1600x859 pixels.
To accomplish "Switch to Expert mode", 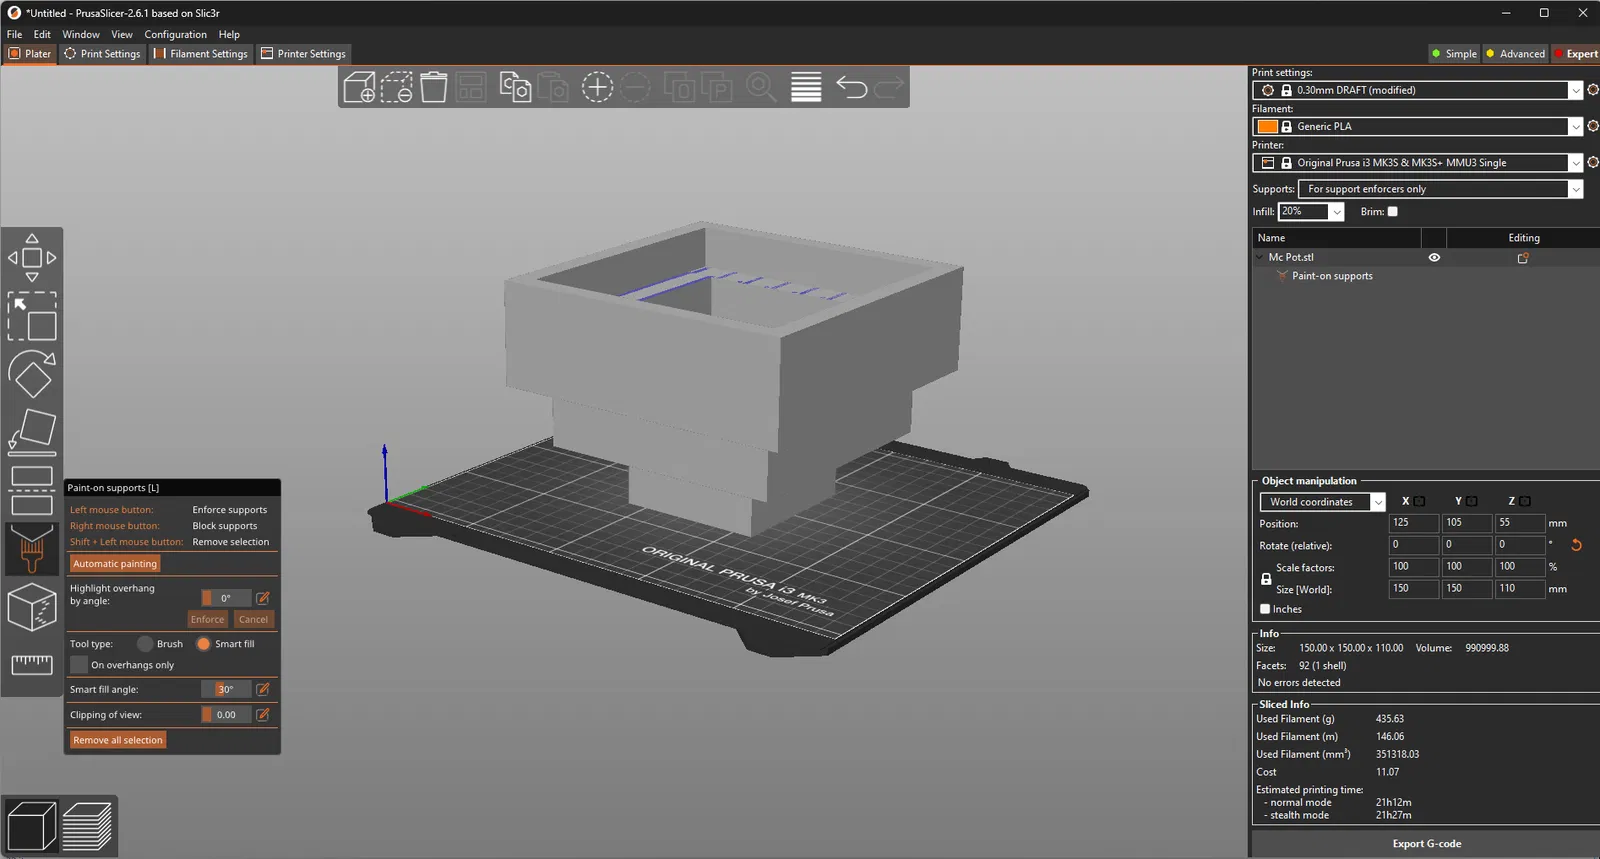I will pos(1576,54).
